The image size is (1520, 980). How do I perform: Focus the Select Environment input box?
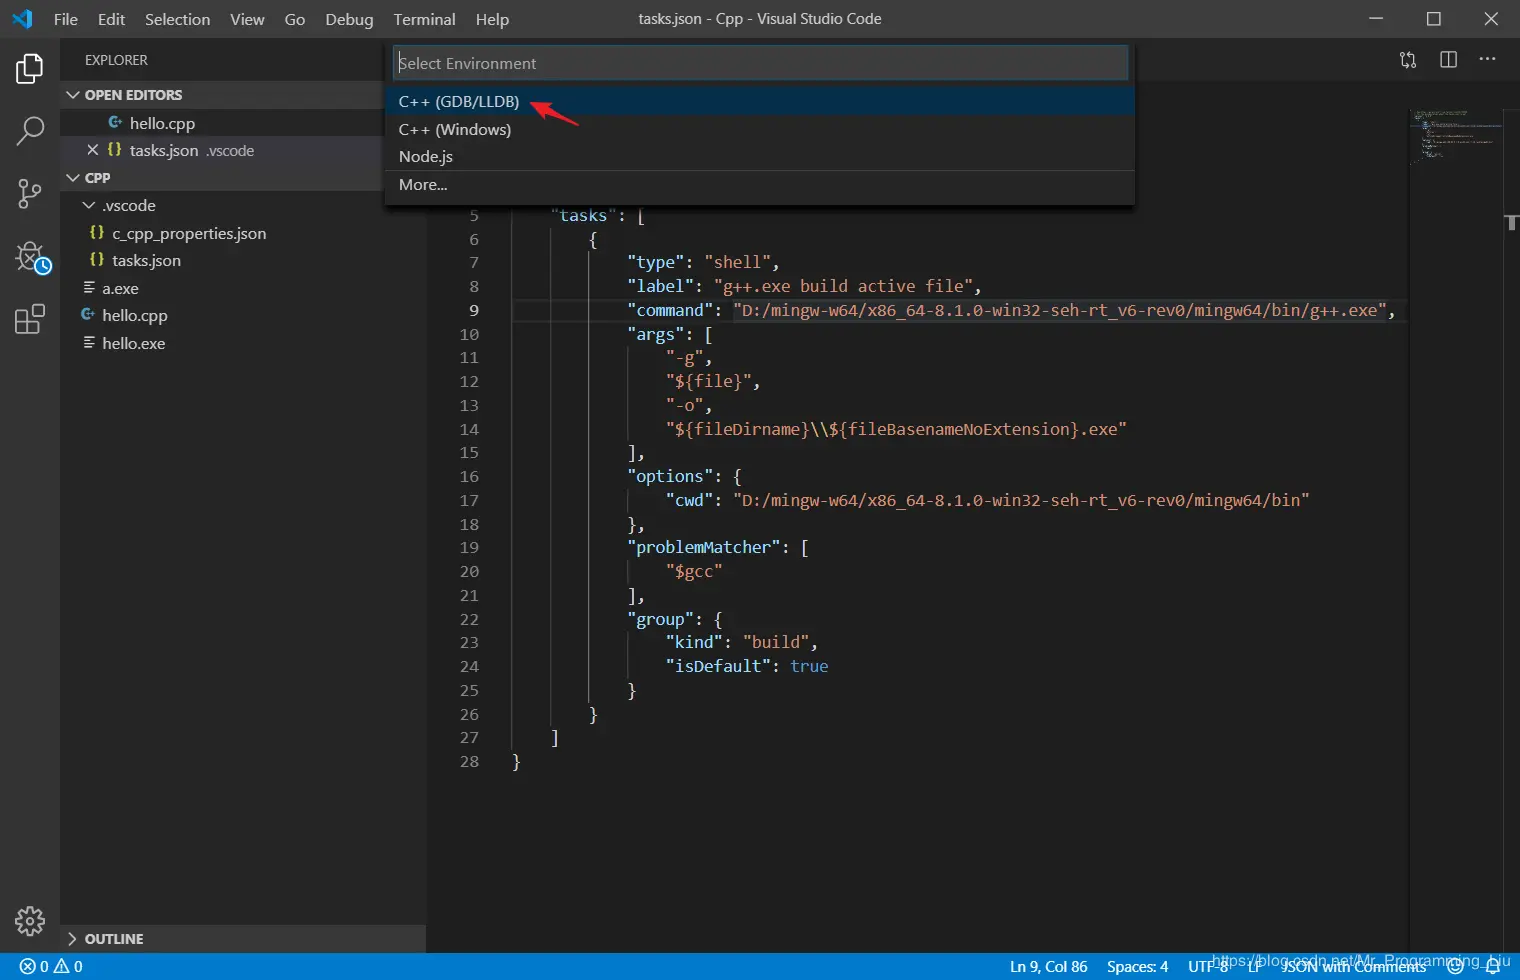point(760,63)
